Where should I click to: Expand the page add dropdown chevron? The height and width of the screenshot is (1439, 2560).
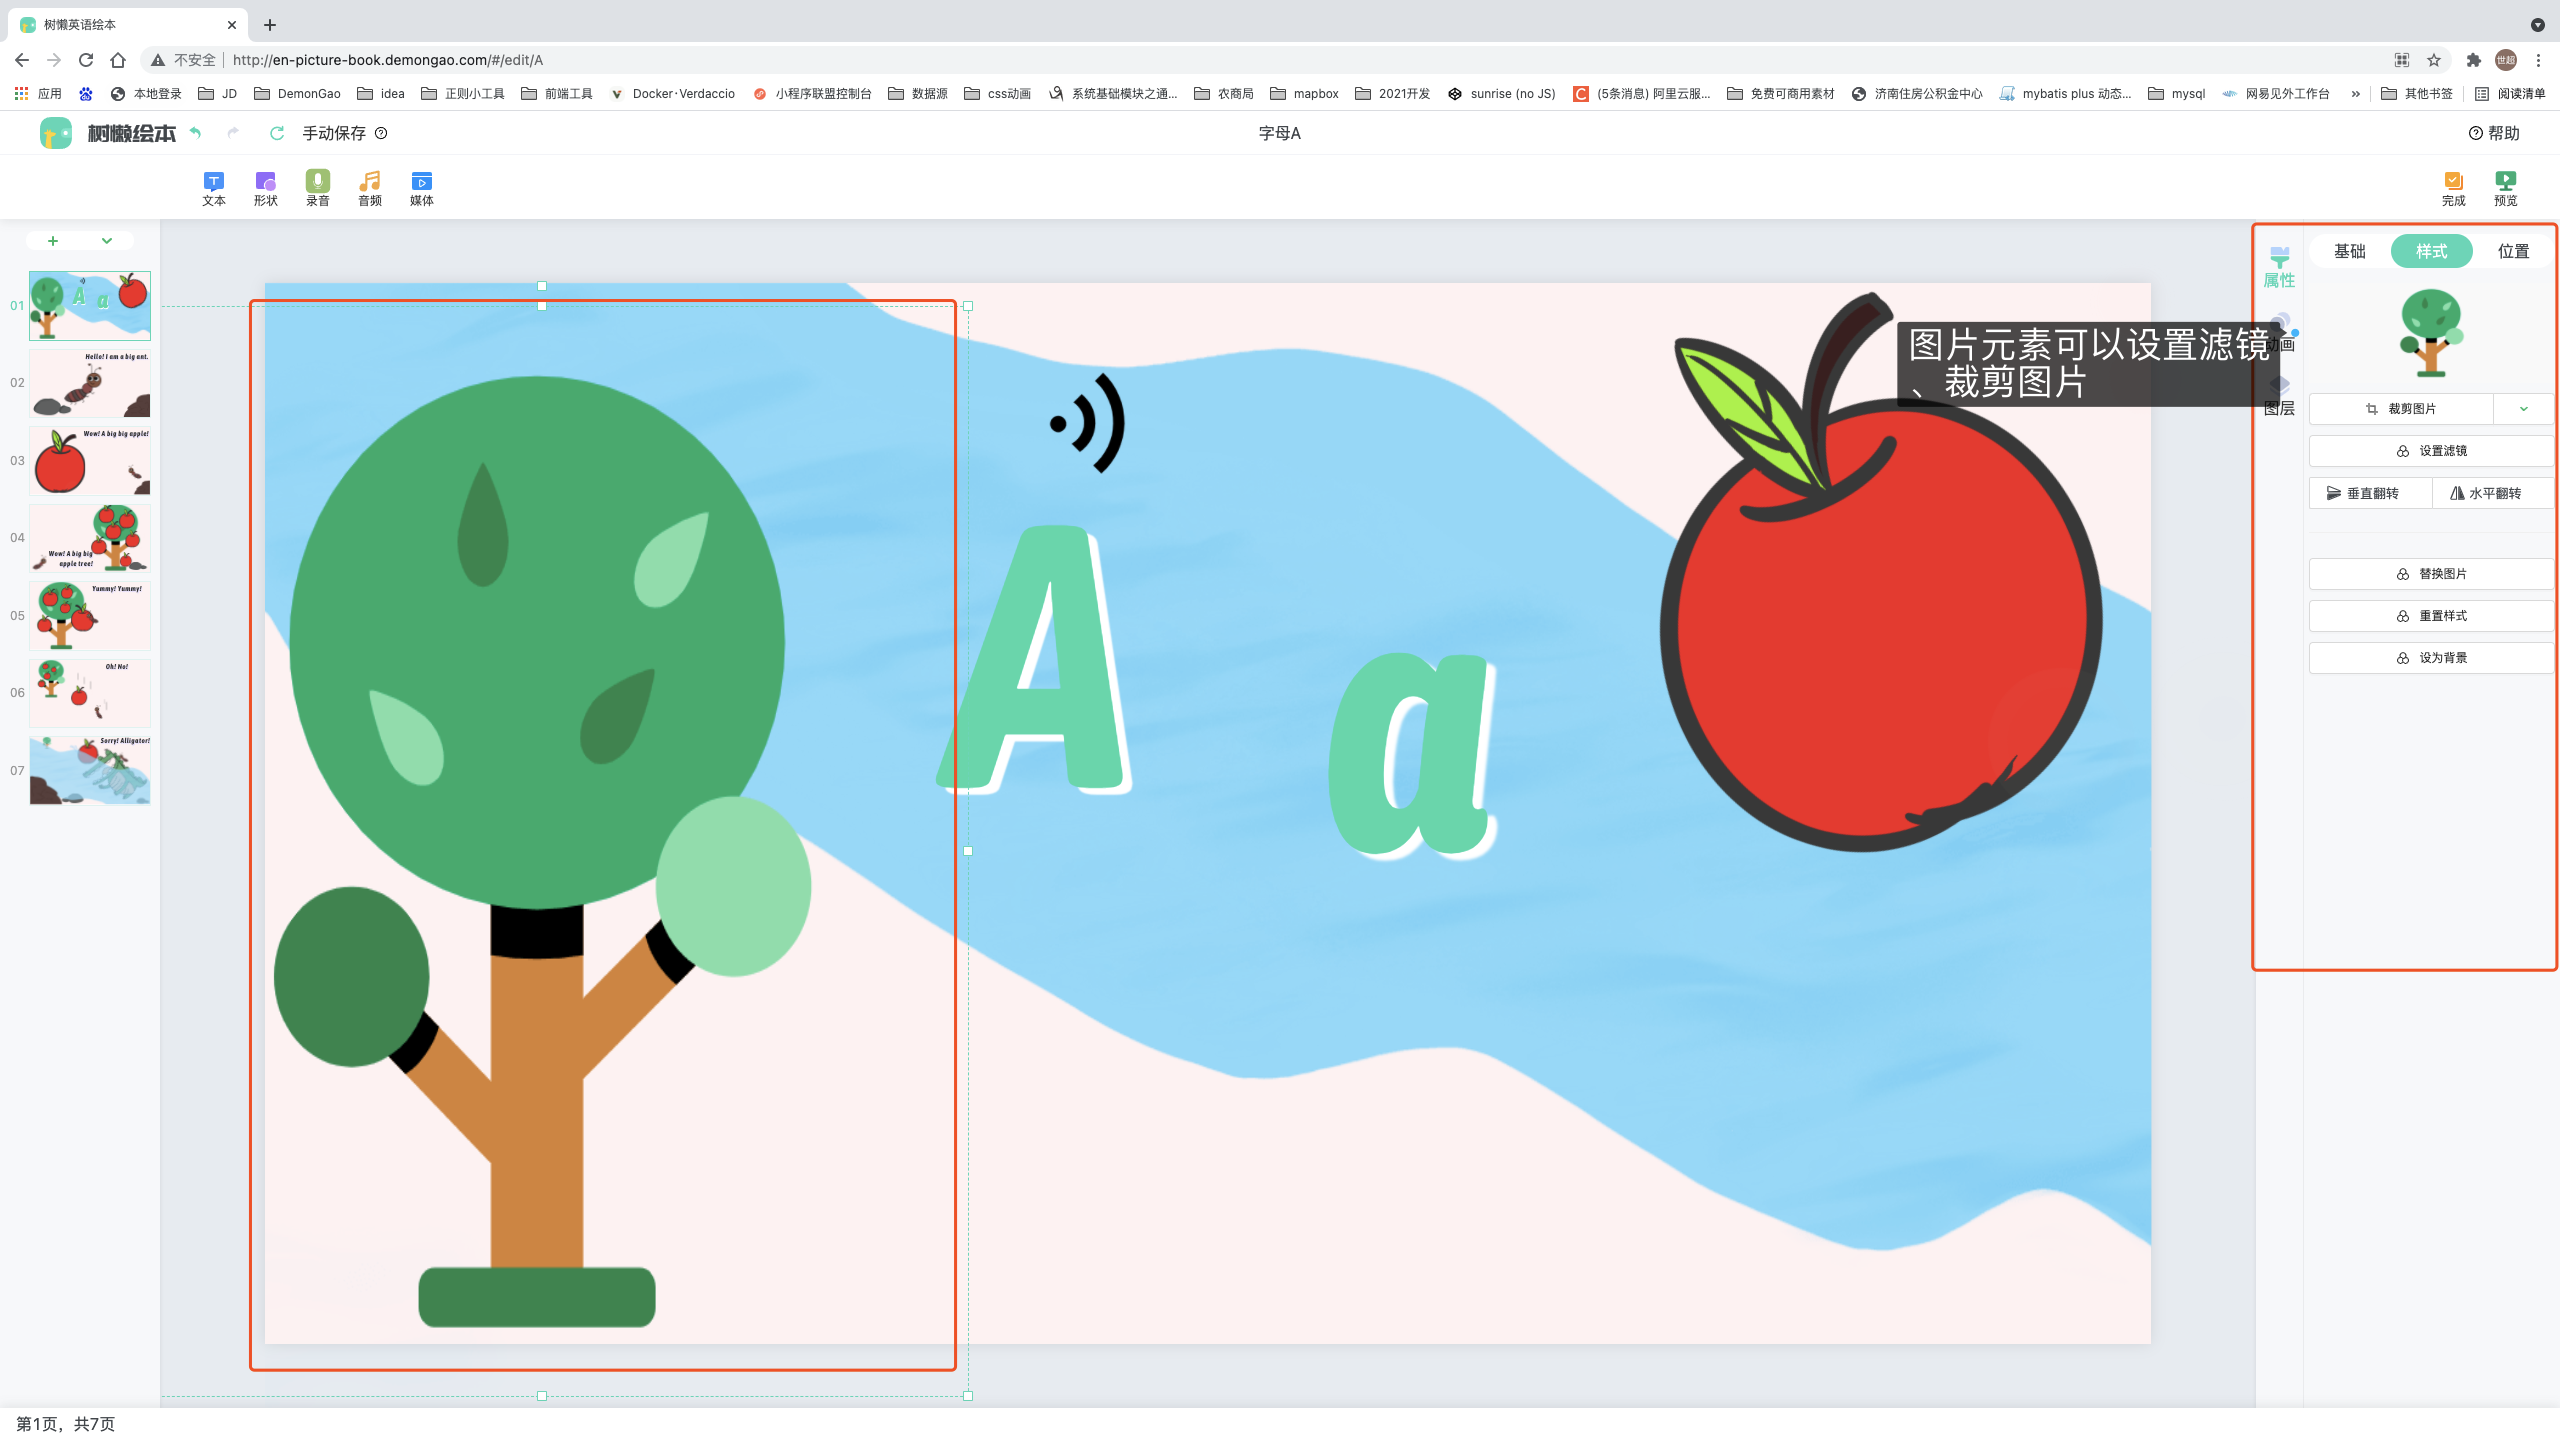[106, 241]
